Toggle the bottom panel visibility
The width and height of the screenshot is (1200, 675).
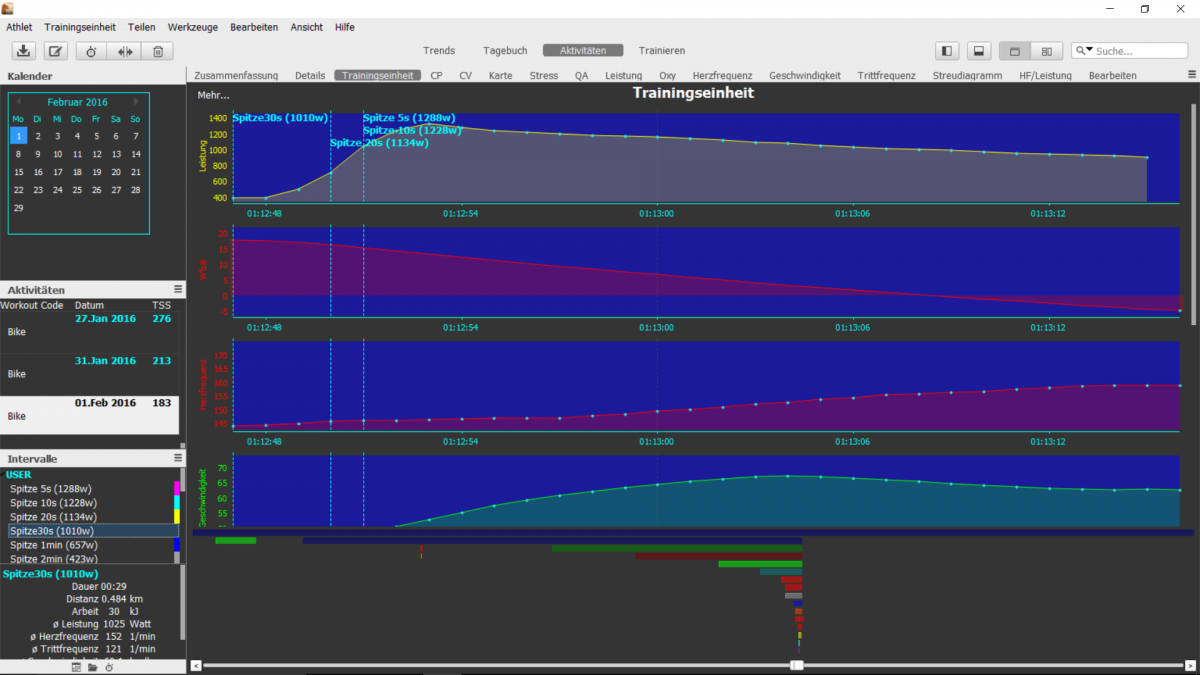coord(979,51)
